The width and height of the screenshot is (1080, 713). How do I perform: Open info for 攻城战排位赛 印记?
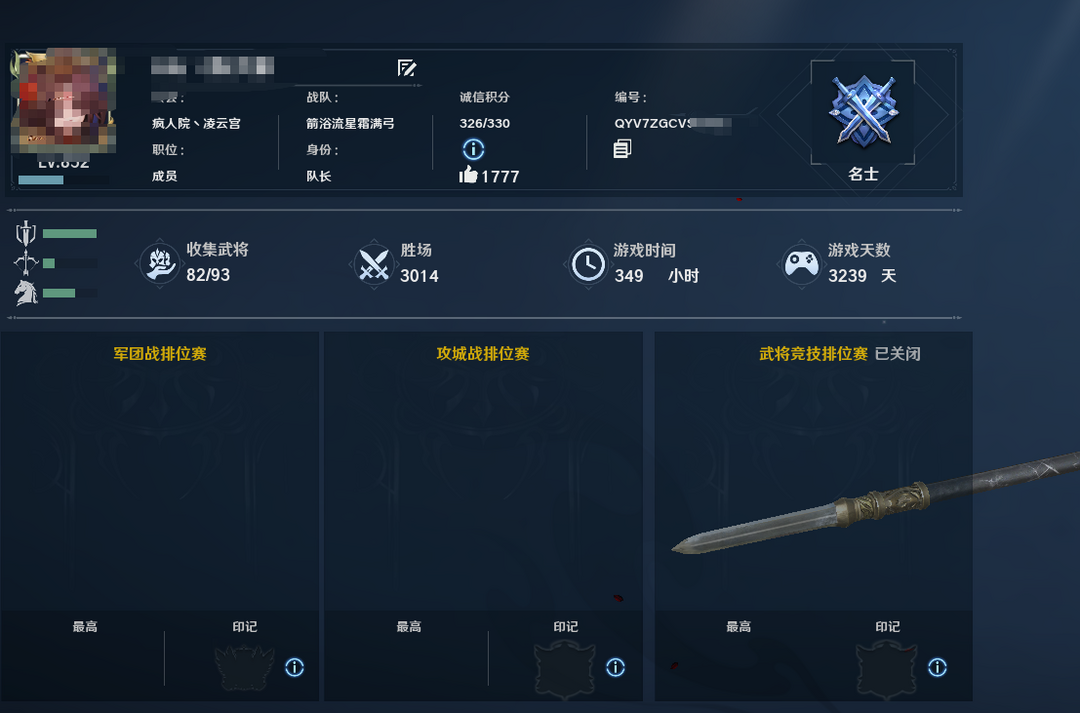(x=616, y=667)
